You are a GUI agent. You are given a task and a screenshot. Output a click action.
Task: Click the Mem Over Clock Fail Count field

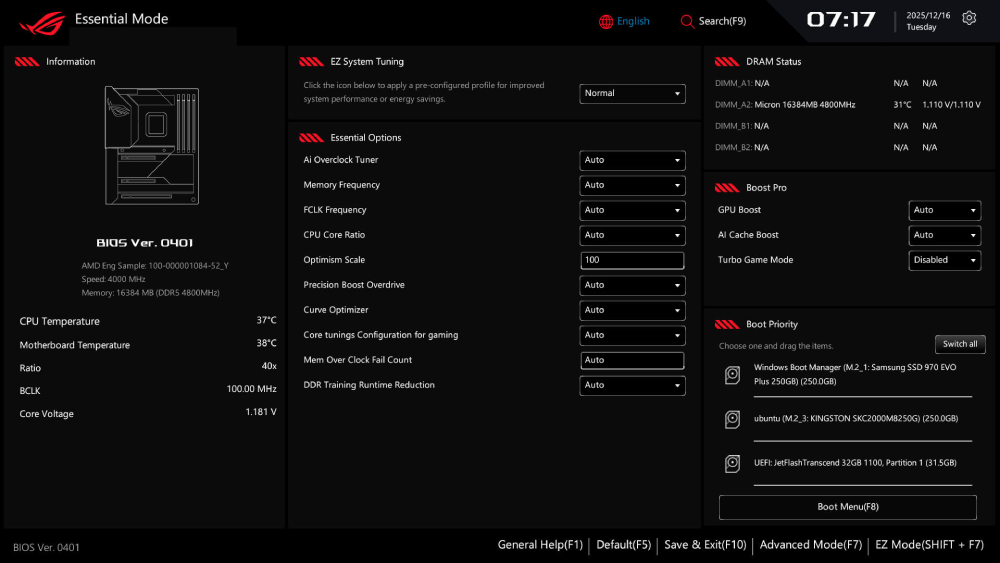[632, 360]
